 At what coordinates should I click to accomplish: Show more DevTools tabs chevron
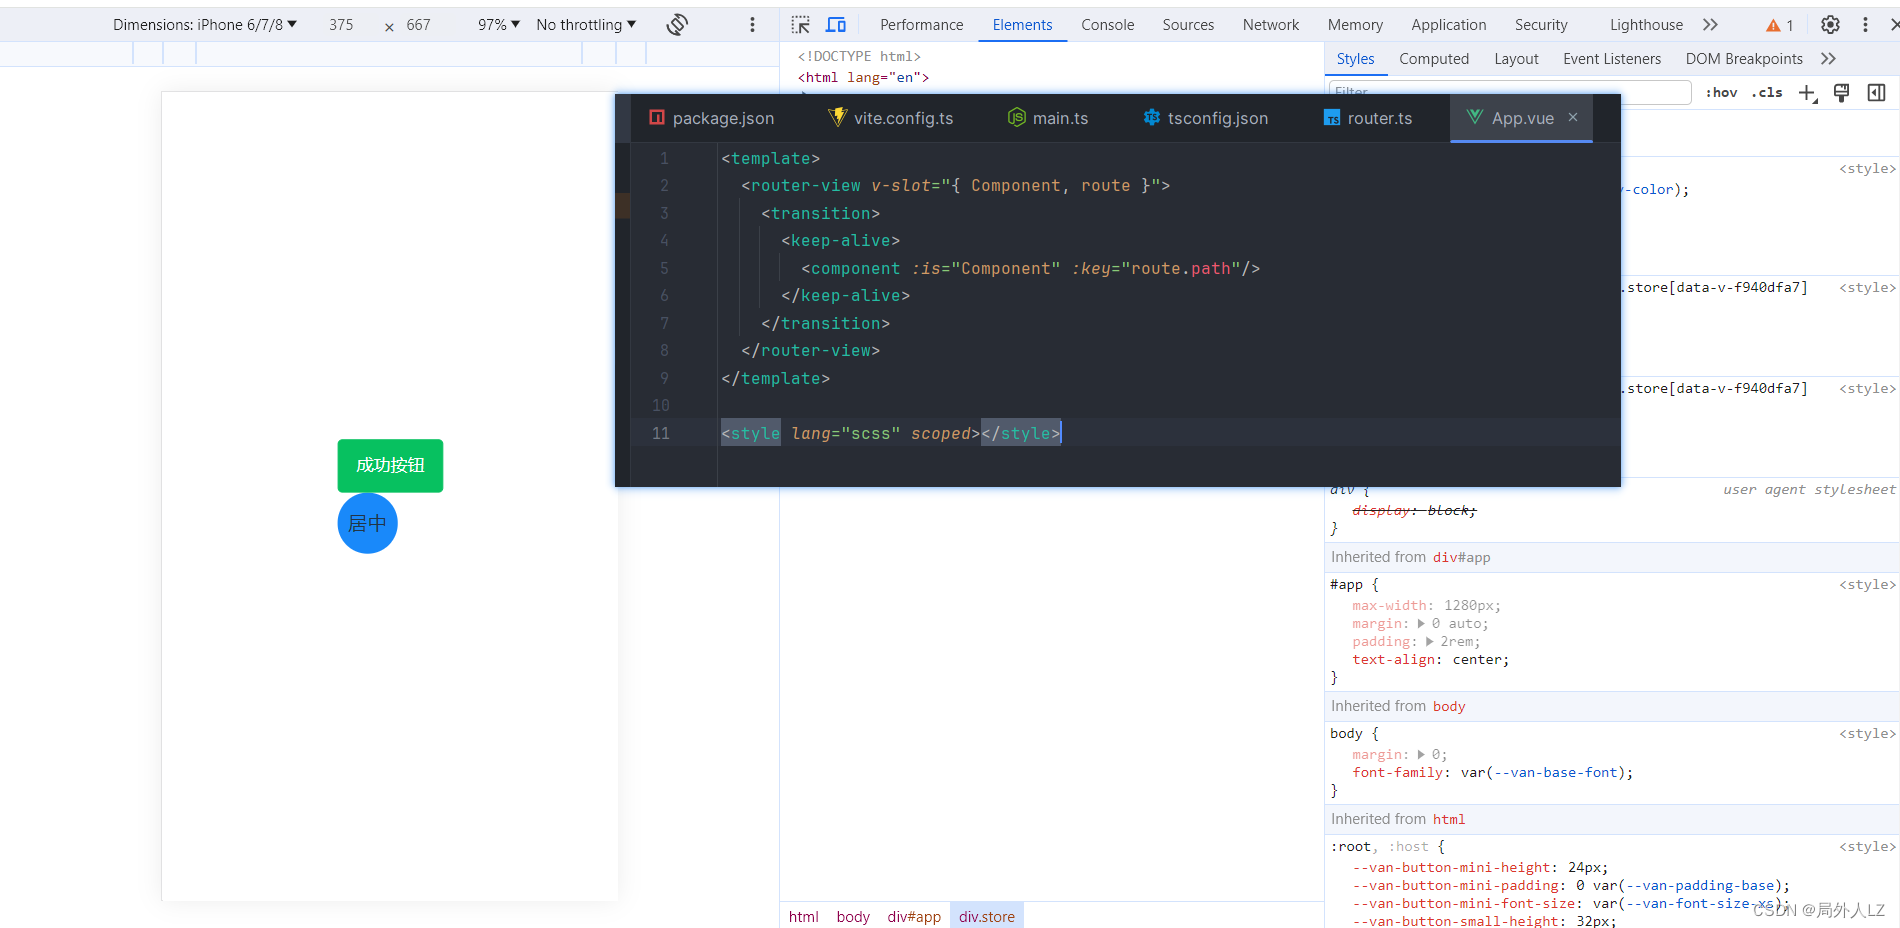tap(1710, 25)
